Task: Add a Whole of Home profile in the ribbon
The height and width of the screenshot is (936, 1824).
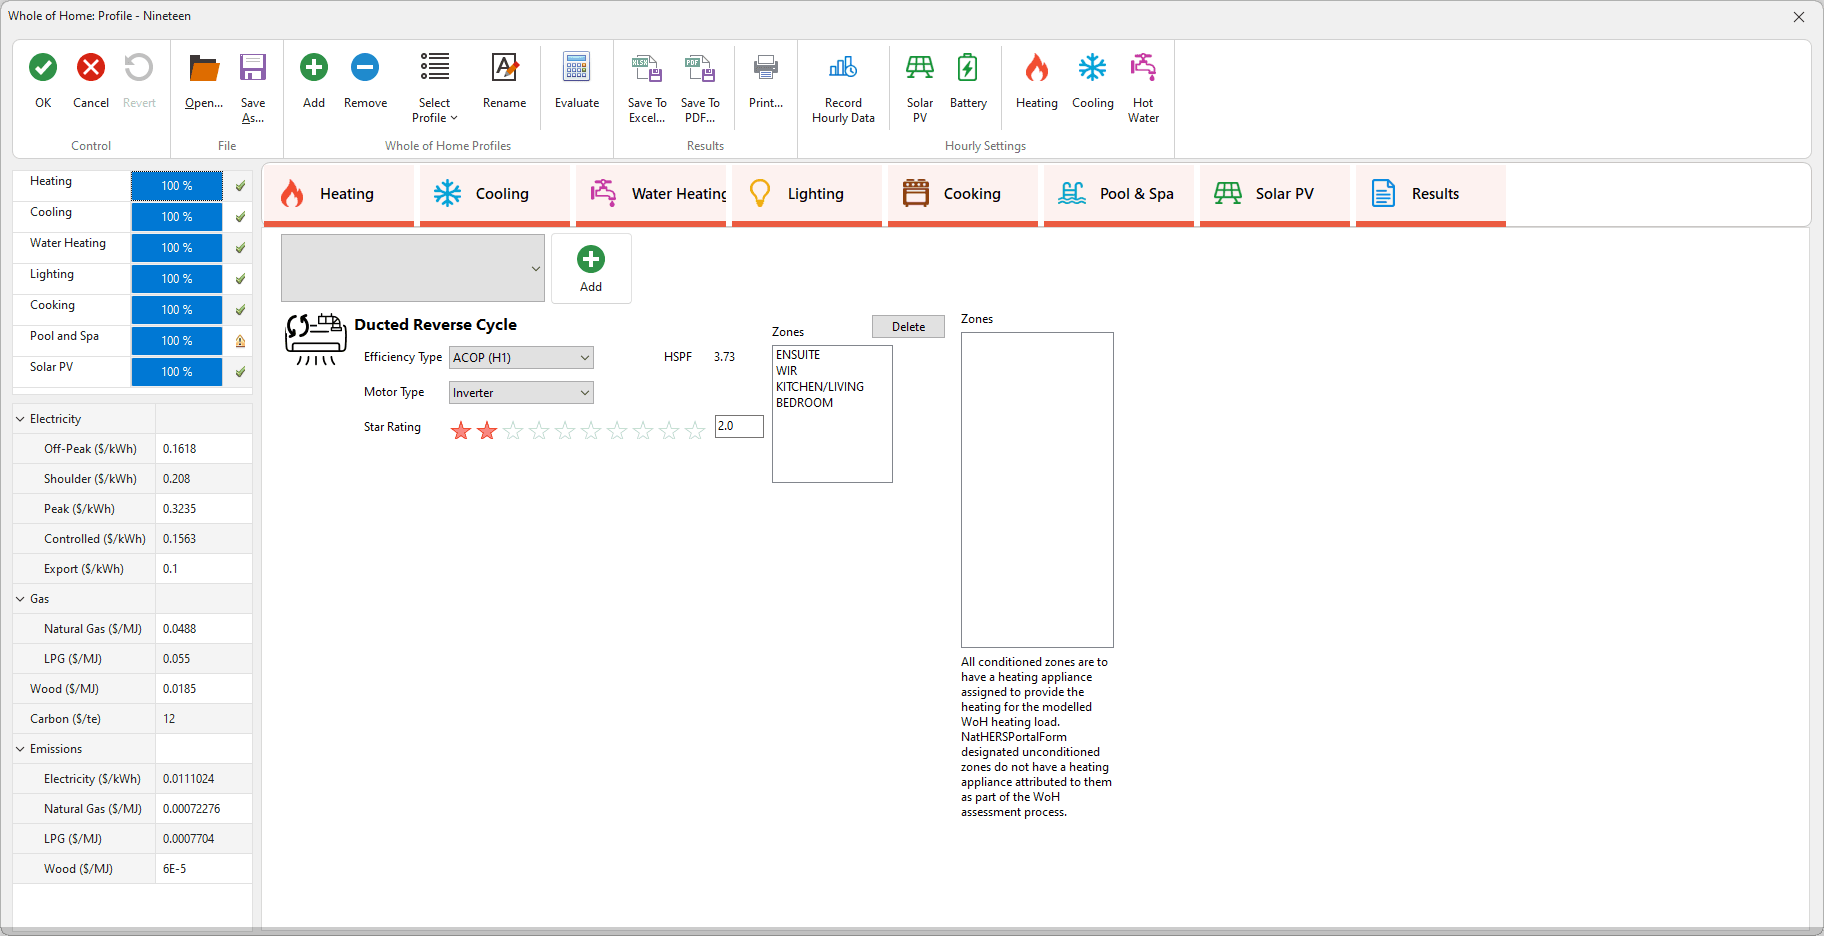Action: [314, 67]
